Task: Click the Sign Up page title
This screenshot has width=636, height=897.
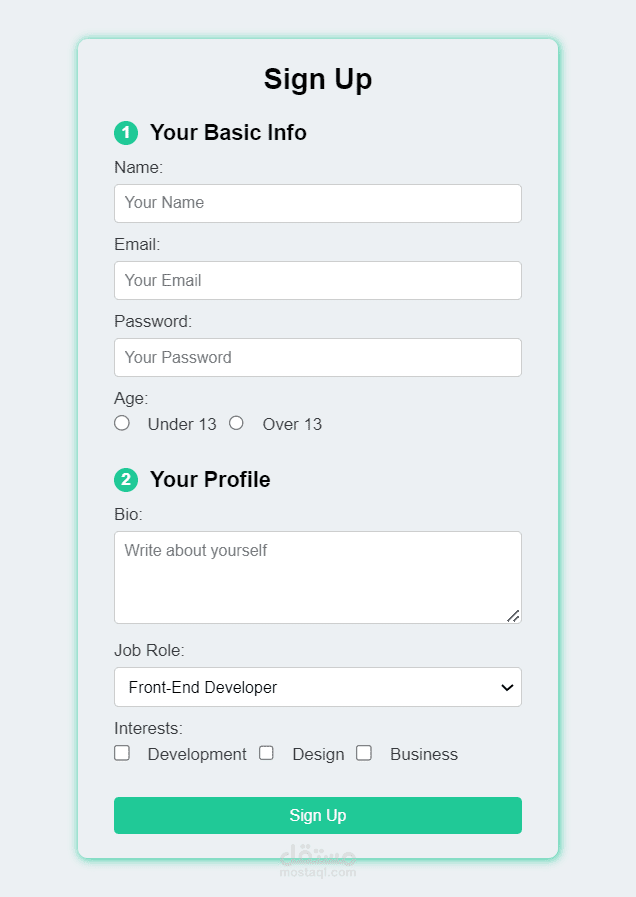Action: (318, 79)
